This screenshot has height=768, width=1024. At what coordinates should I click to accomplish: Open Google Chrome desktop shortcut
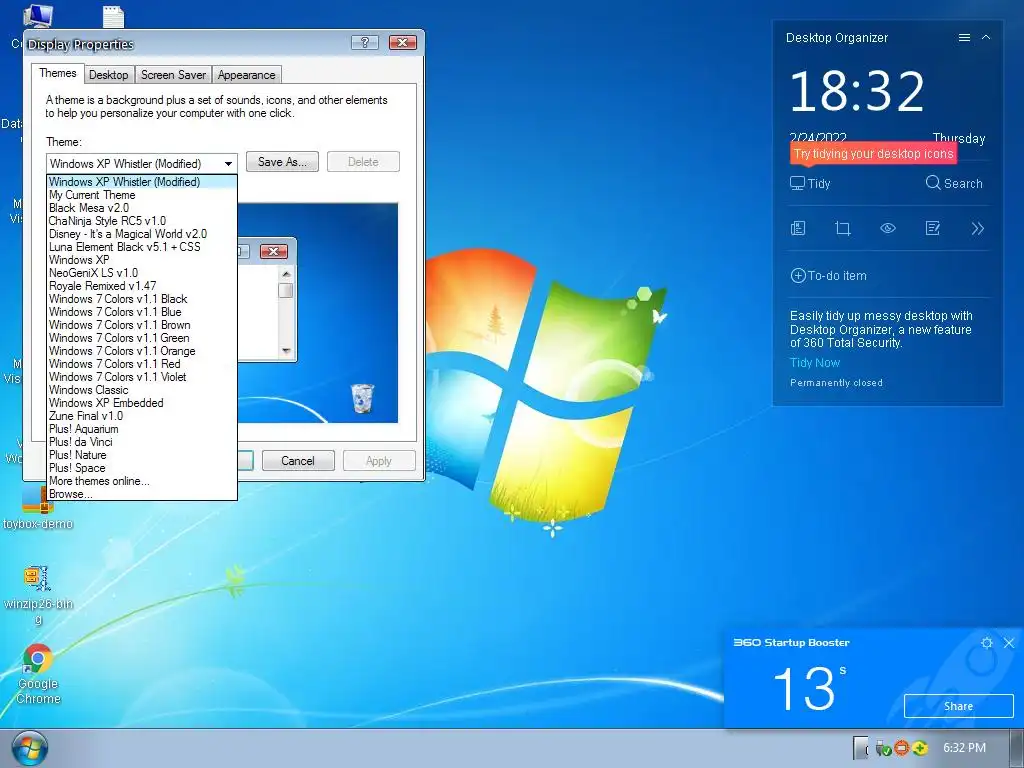point(38,675)
